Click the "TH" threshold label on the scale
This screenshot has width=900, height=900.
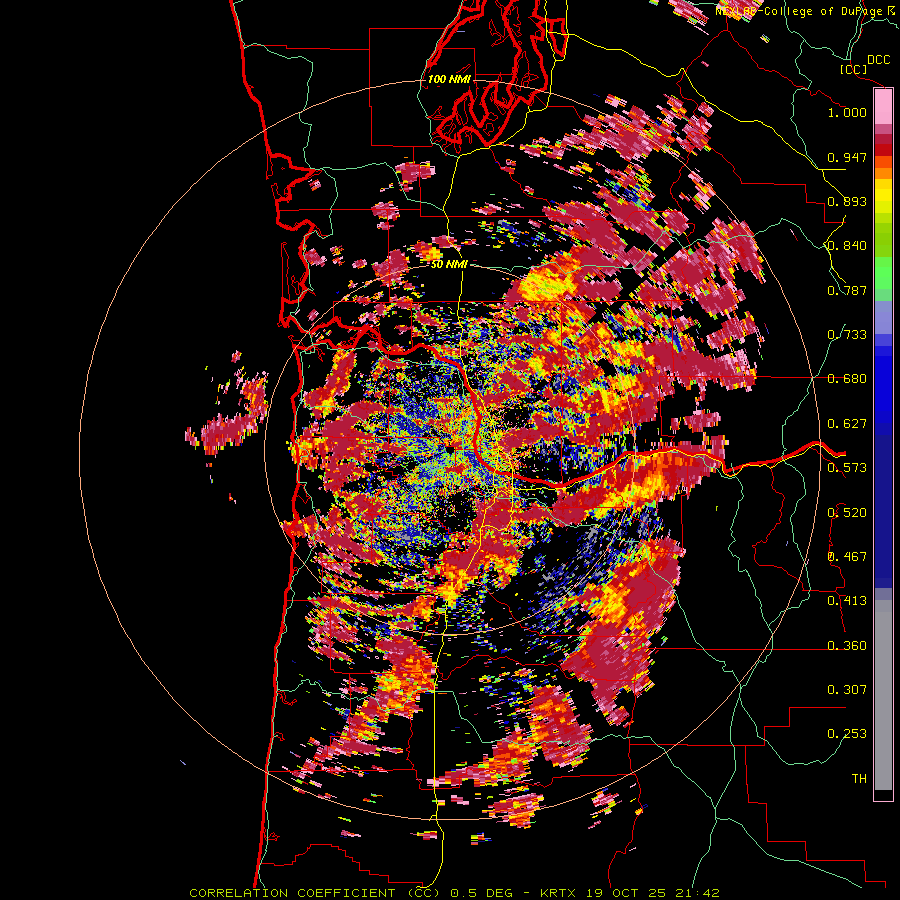[x=859, y=778]
